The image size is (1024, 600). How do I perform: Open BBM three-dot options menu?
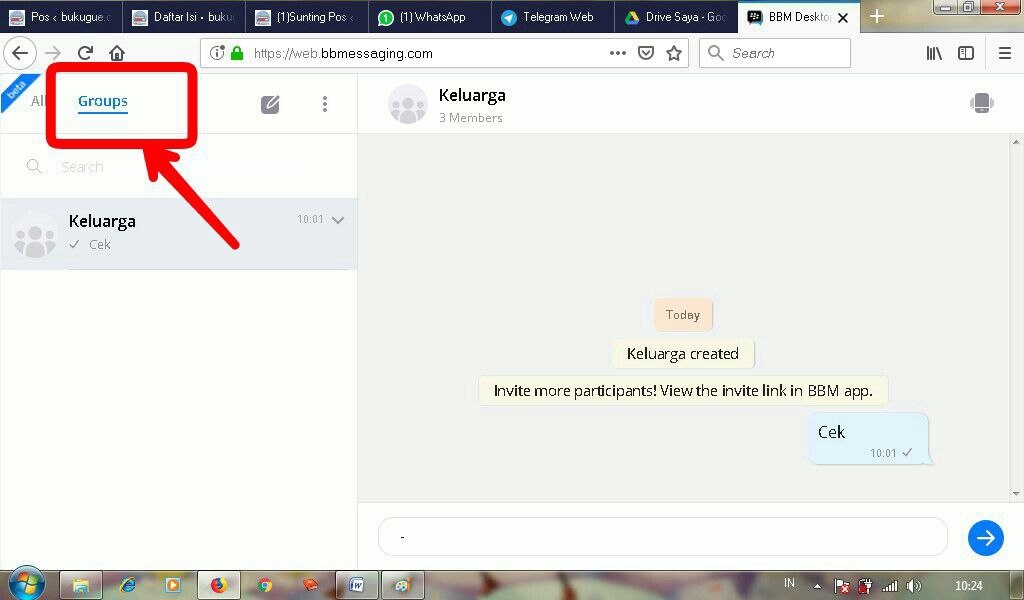[x=325, y=104]
